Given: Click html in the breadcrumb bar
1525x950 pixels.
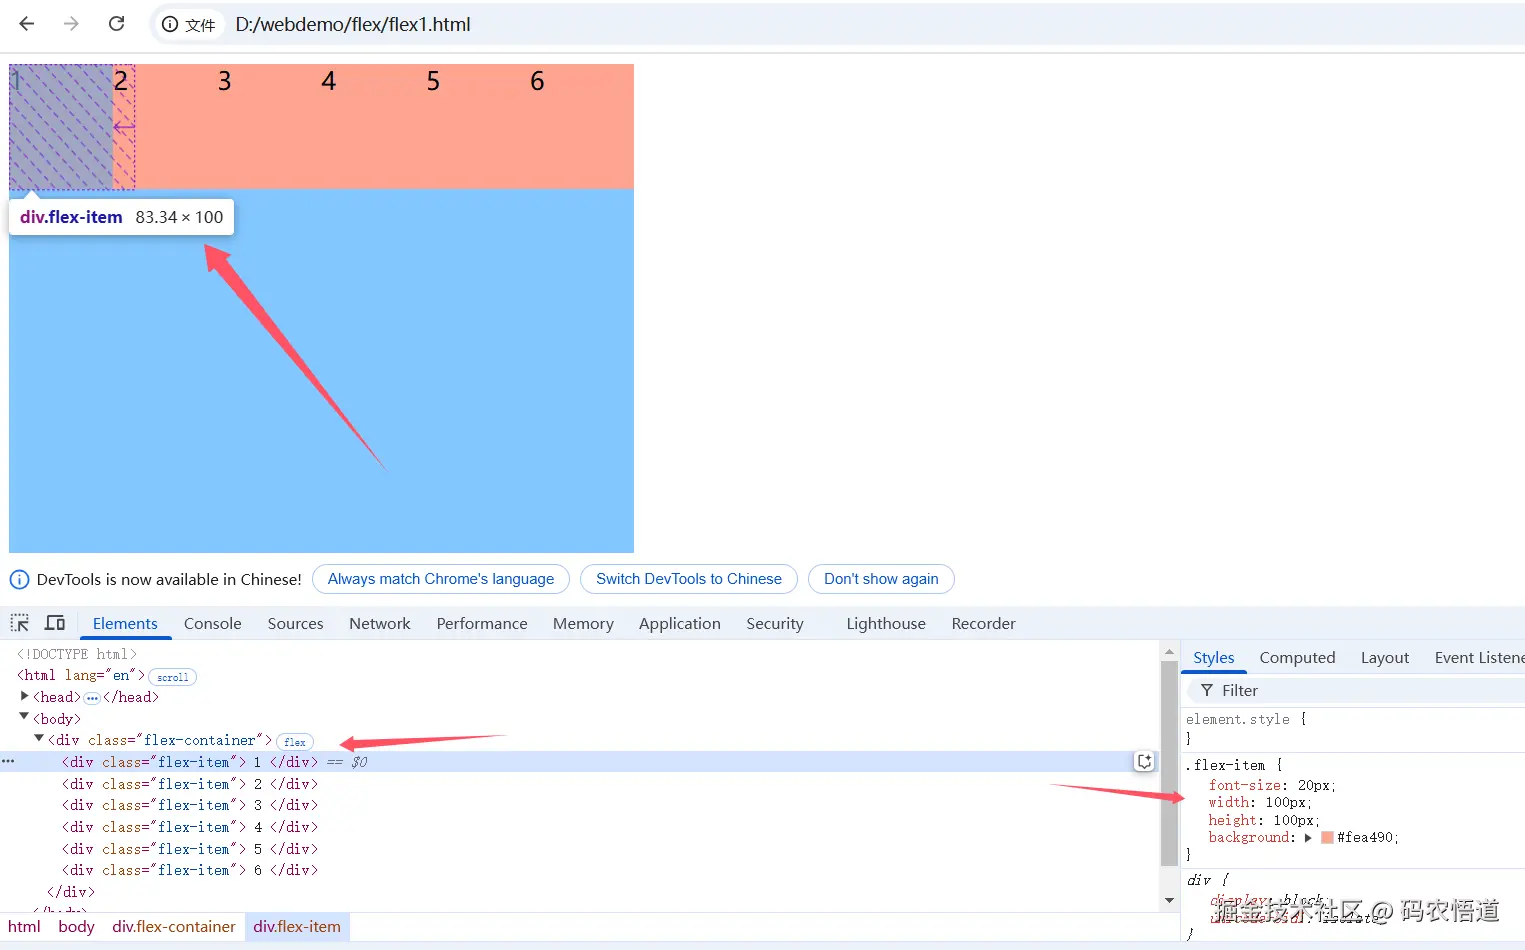Looking at the screenshot, I should 24,926.
